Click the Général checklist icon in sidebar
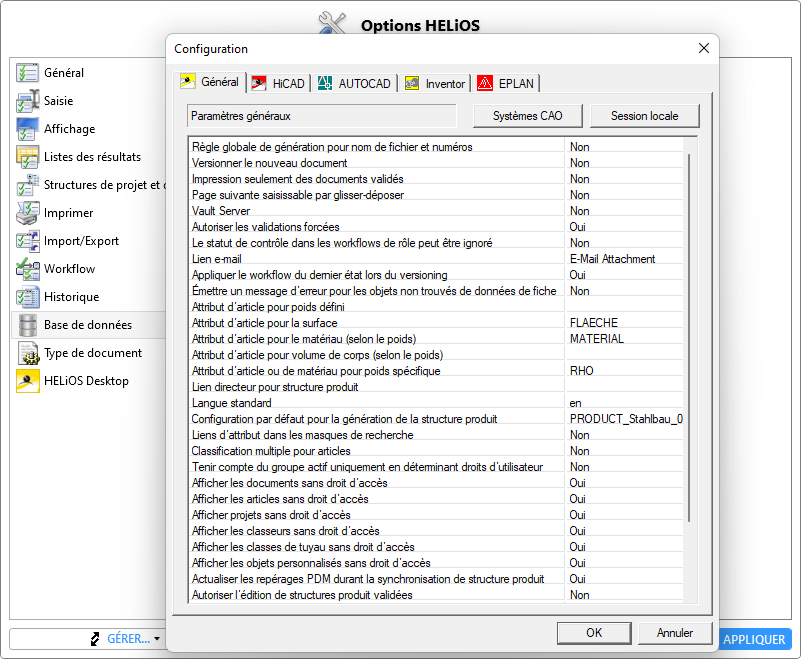801x659 pixels. 28,73
